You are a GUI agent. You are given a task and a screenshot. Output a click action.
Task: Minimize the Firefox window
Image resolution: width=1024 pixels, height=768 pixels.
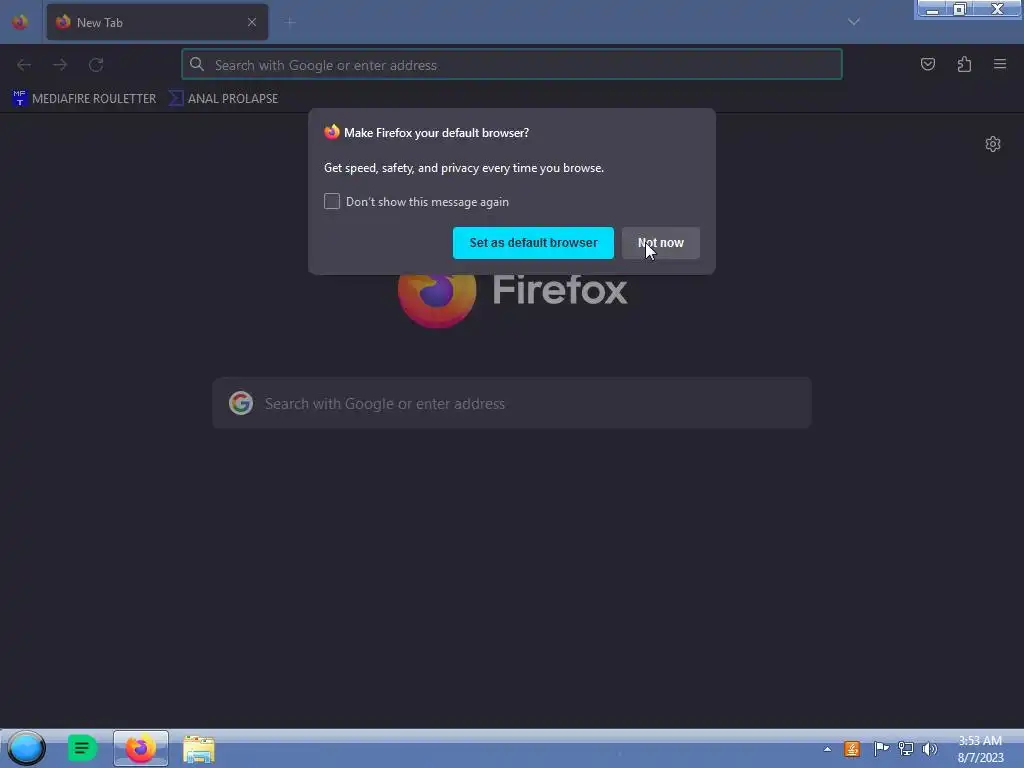(x=933, y=9)
